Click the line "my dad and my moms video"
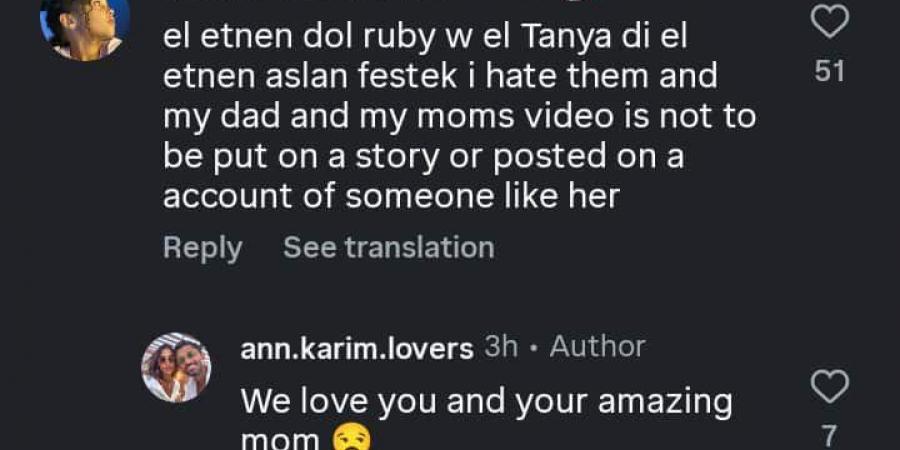 [x=459, y=117]
